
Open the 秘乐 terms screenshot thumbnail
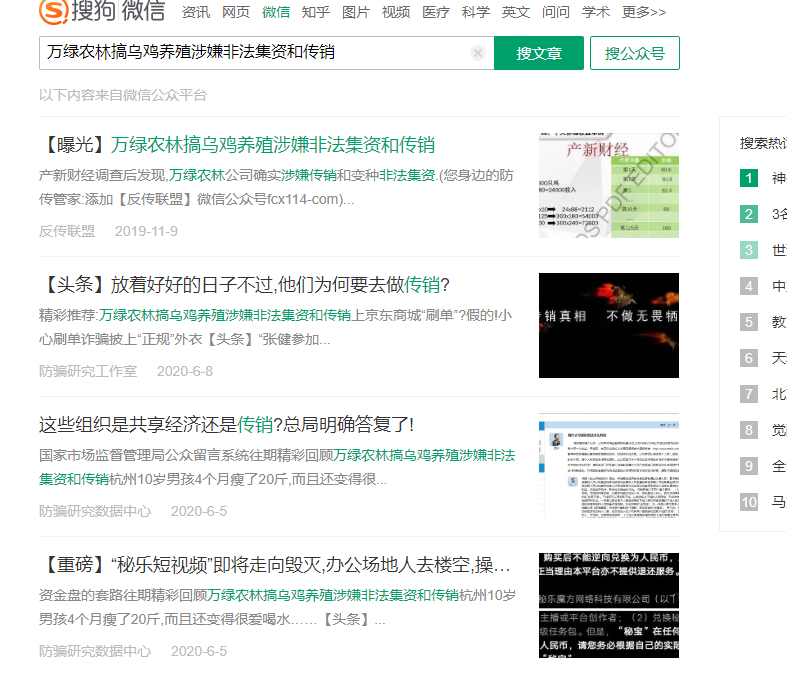point(609,605)
